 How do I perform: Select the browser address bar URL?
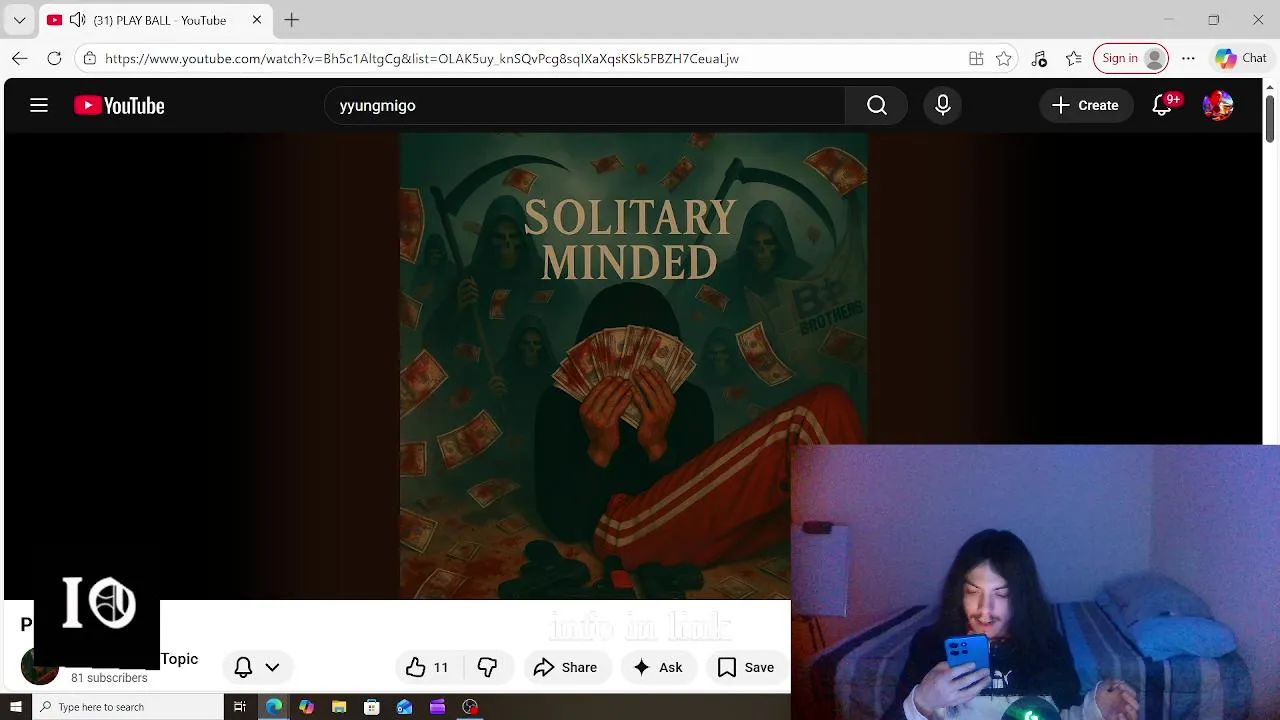point(422,58)
